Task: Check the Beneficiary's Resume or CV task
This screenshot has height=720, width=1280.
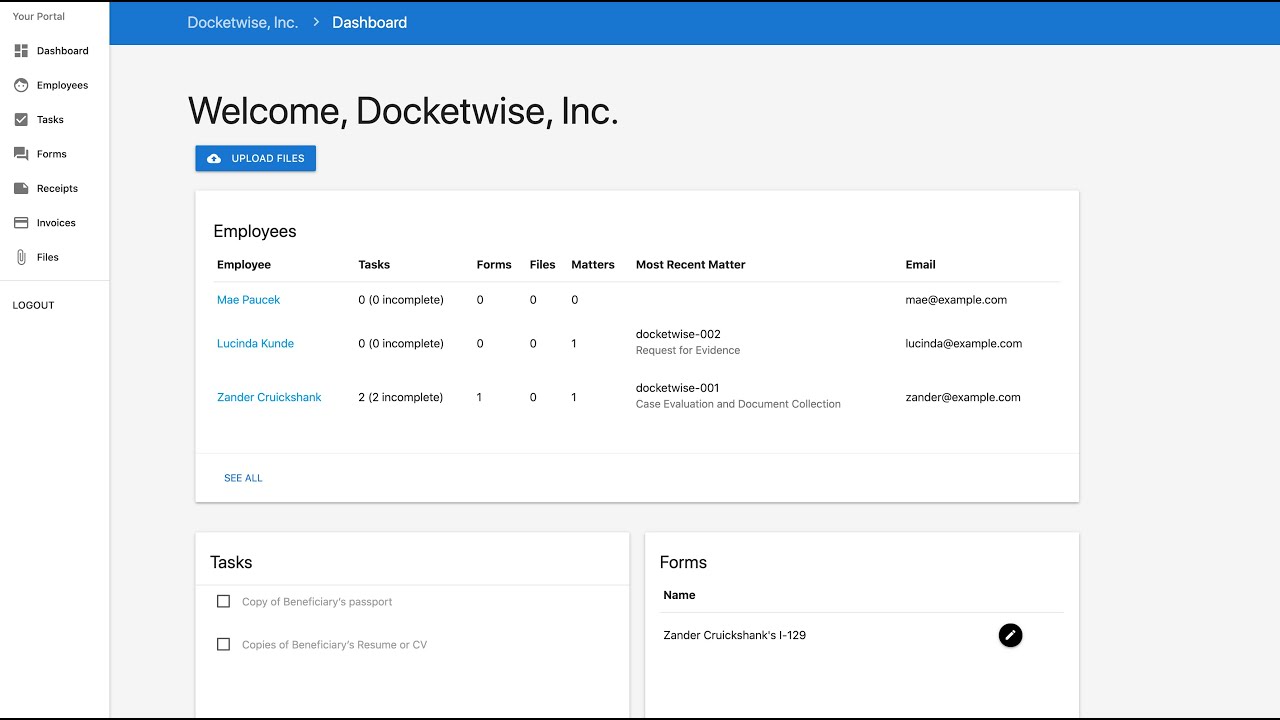Action: pyautogui.click(x=223, y=644)
